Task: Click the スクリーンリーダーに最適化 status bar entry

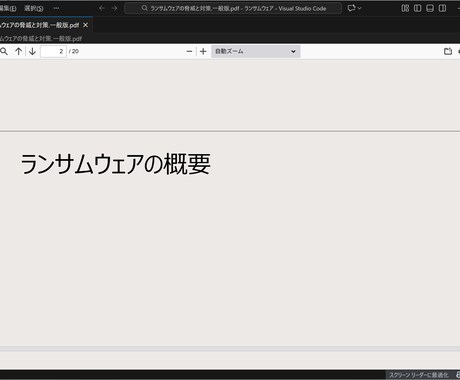Action: pyautogui.click(x=419, y=375)
